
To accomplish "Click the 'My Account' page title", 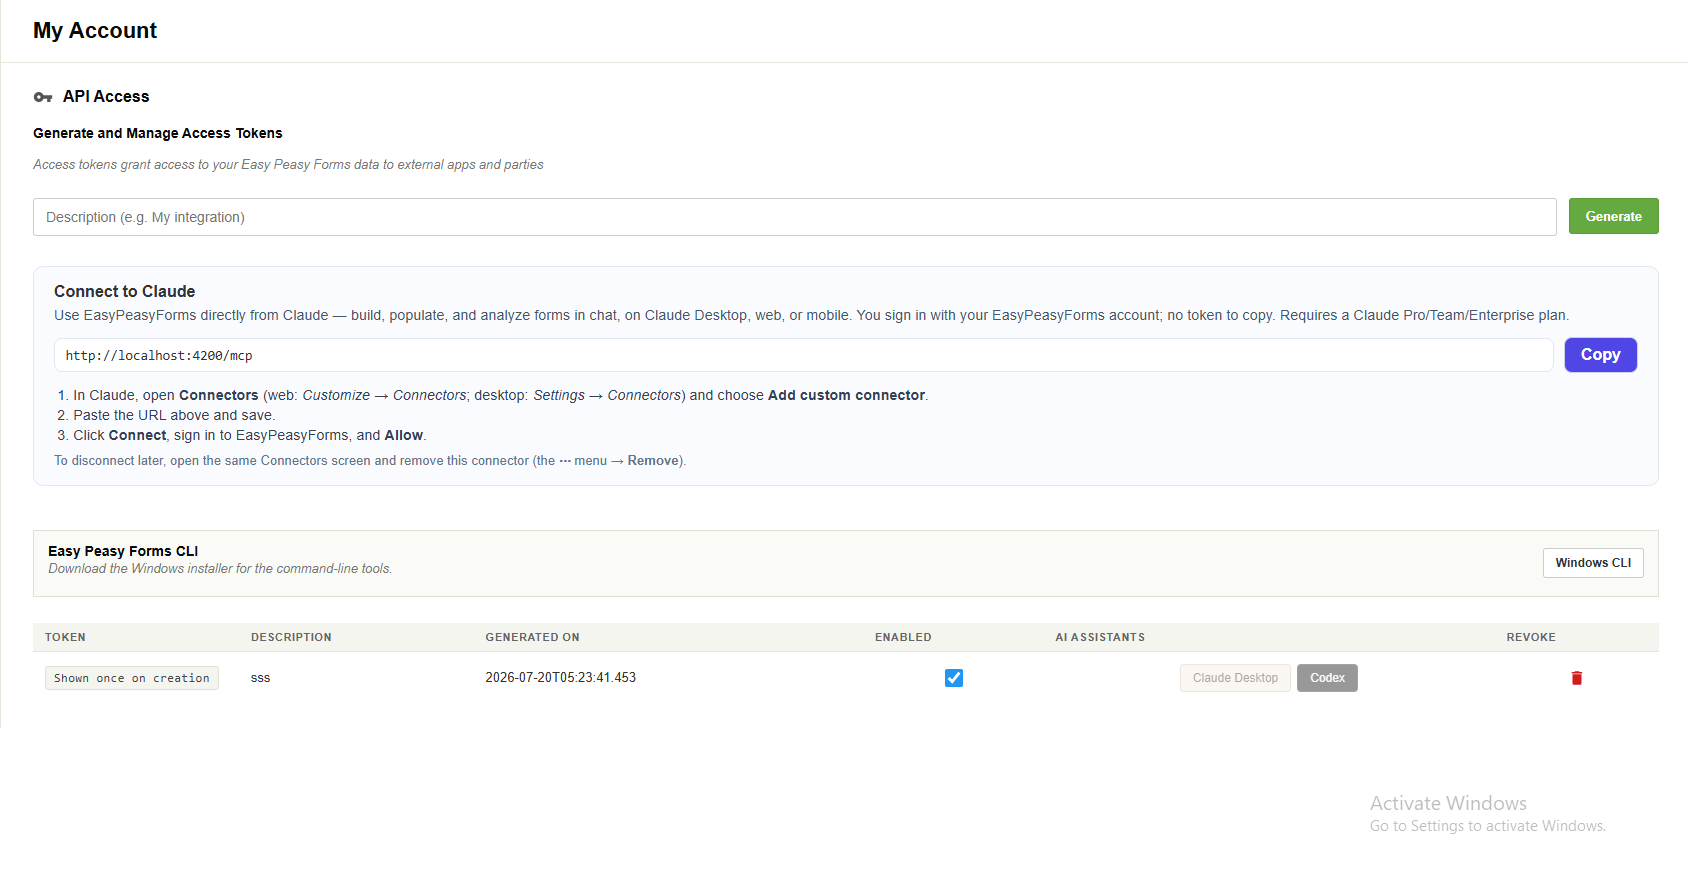I will coord(95,30).
